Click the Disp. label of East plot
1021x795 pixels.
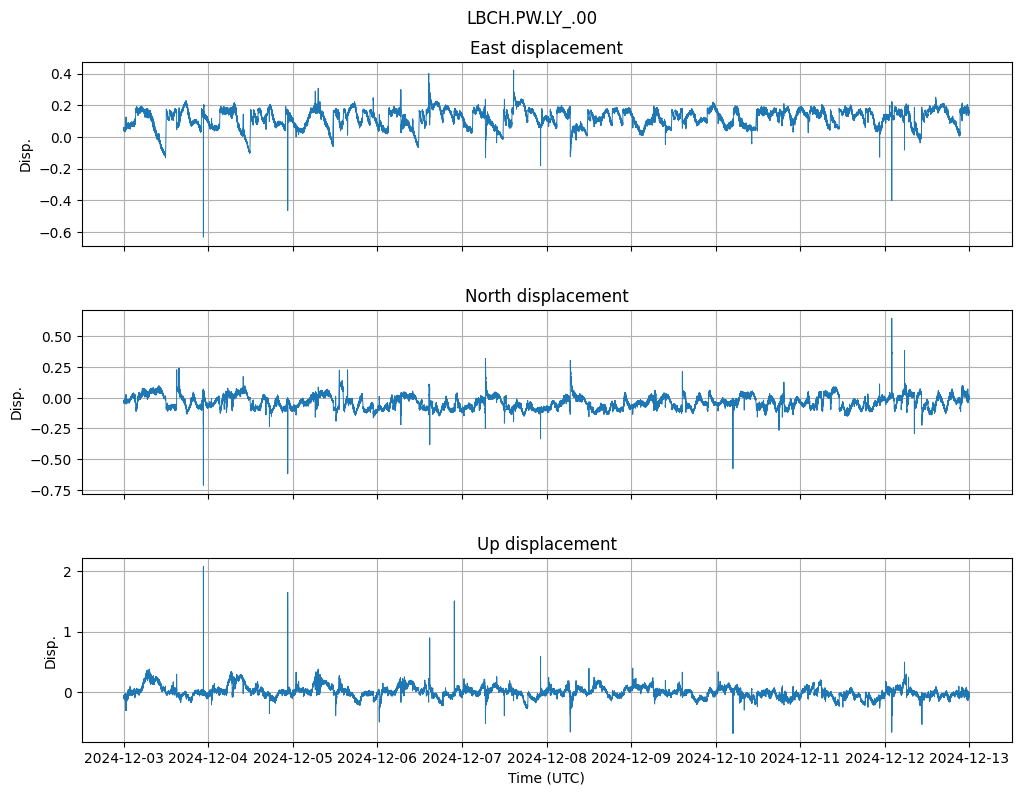coord(26,154)
